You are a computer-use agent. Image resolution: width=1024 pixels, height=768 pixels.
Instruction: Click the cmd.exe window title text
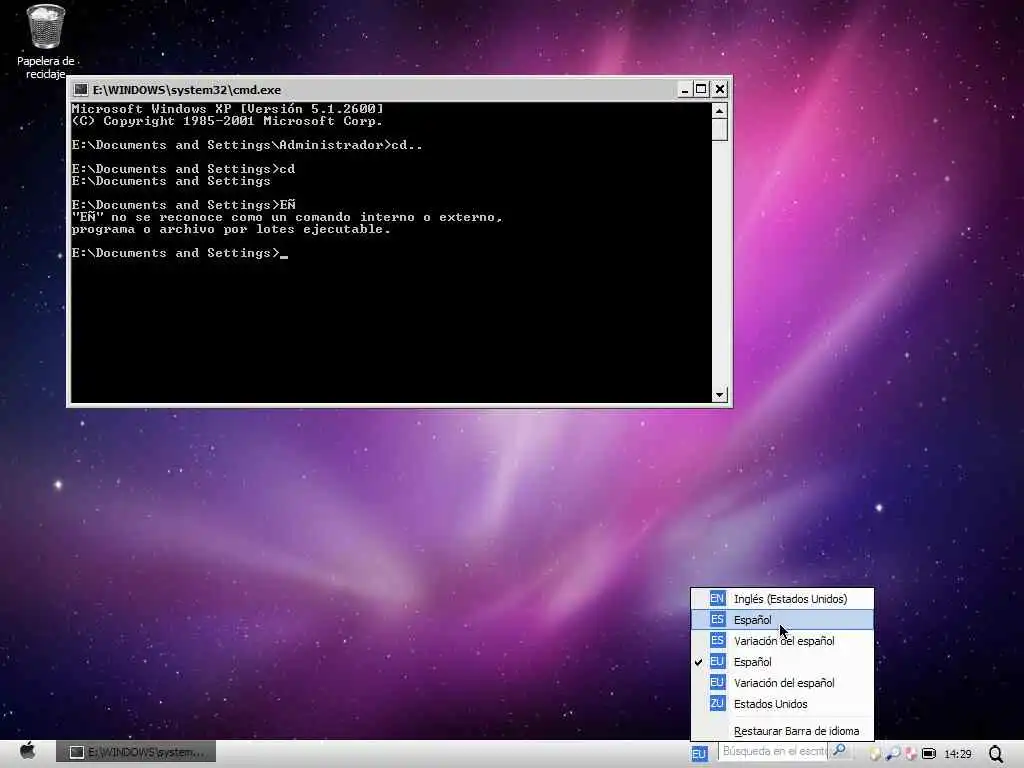pyautogui.click(x=187, y=90)
